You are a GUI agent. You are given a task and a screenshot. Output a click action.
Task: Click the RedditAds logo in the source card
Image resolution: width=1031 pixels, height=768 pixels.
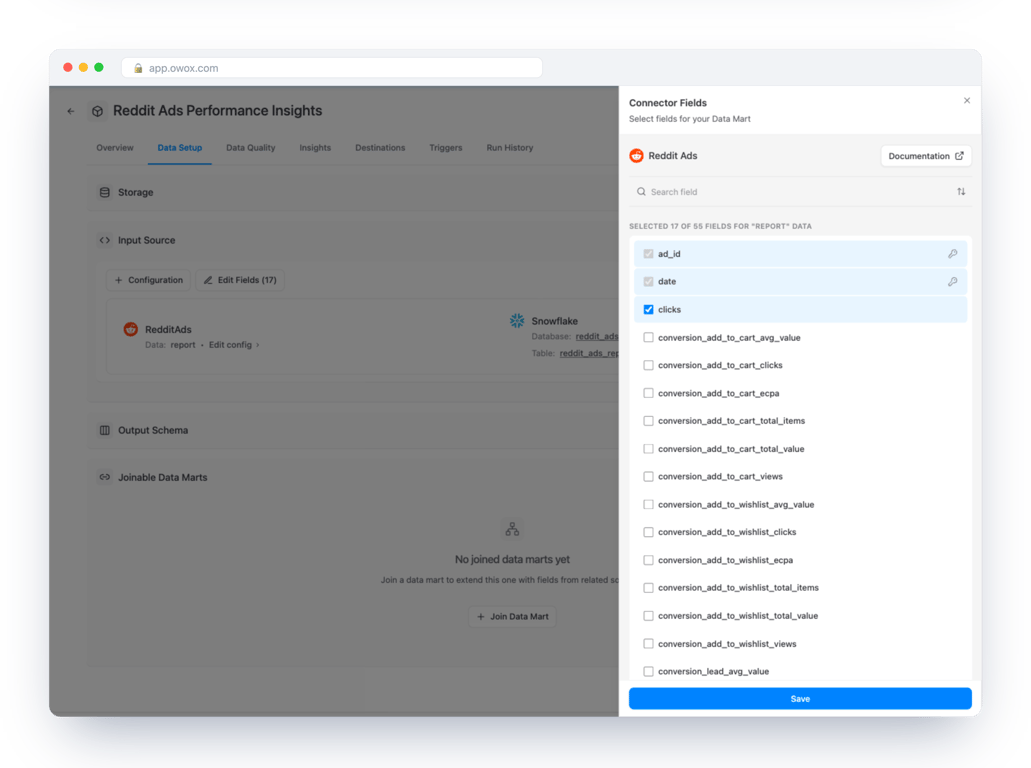(131, 329)
